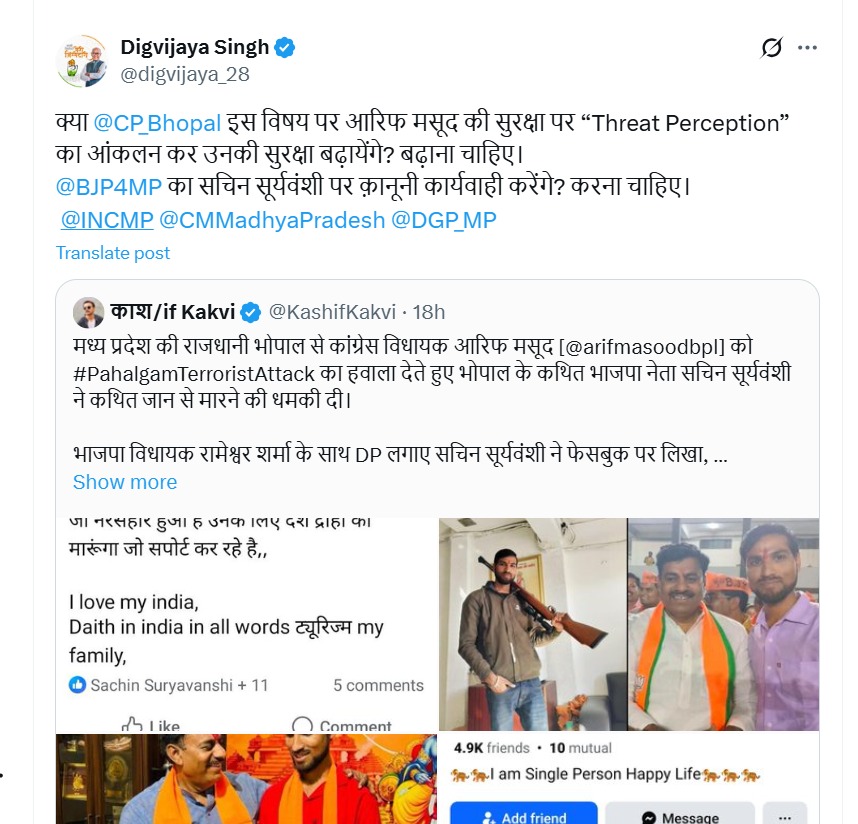Click the Translate post link
The height and width of the screenshot is (824, 858).
coord(113,253)
